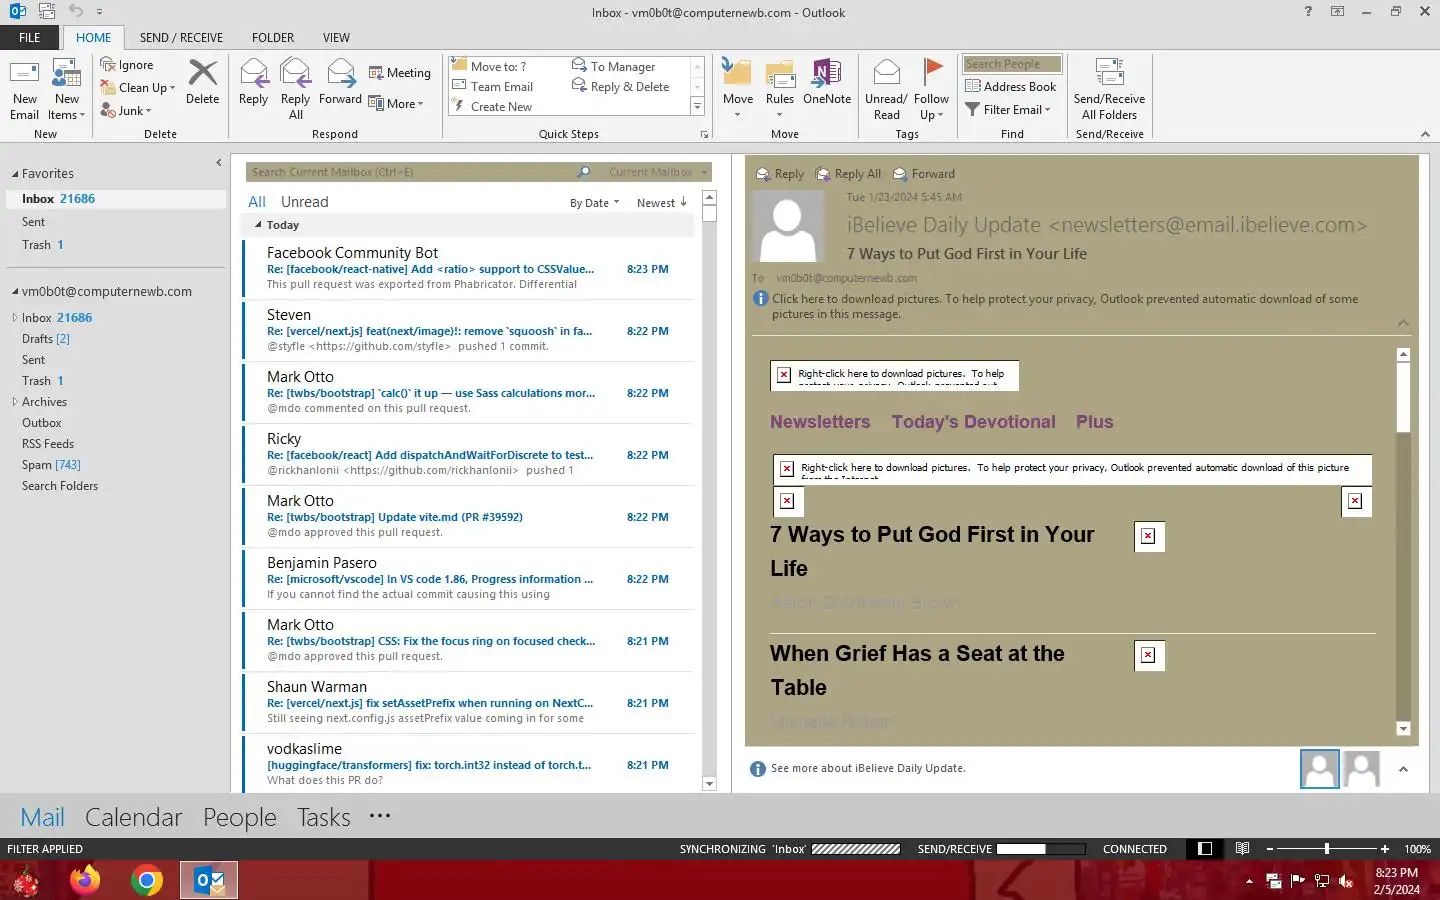This screenshot has width=1440, height=900.
Task: Open Firefox from the taskbar
Action: 85,880
